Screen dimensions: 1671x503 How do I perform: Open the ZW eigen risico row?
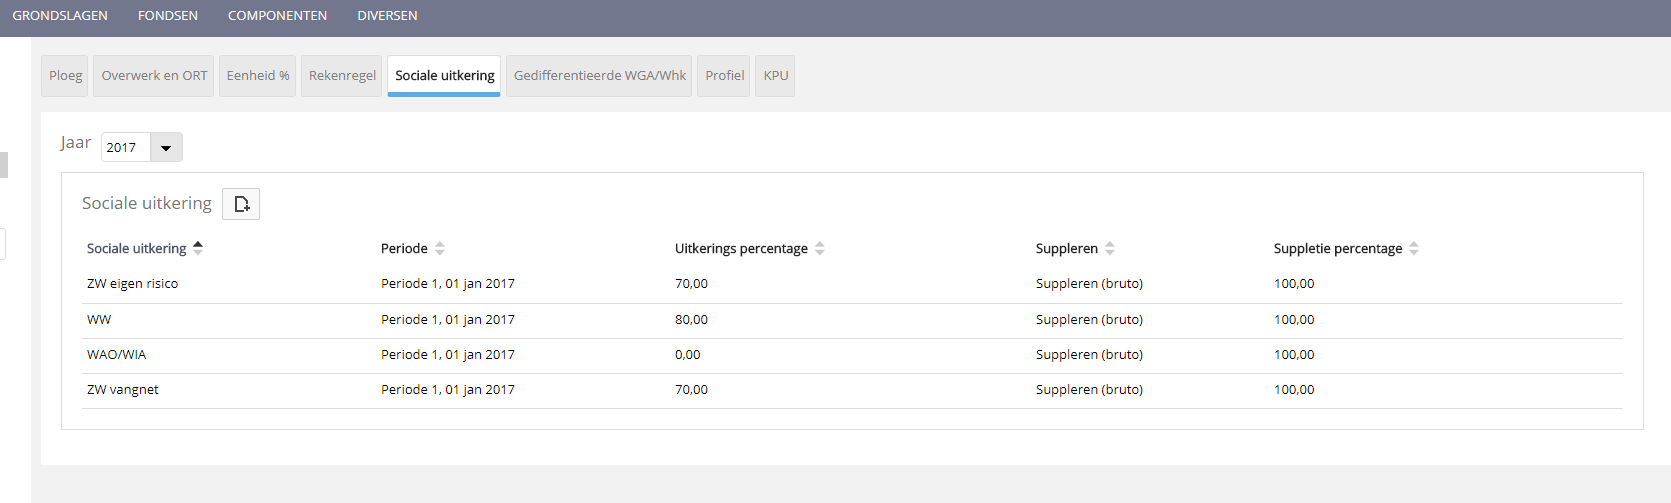click(x=133, y=284)
